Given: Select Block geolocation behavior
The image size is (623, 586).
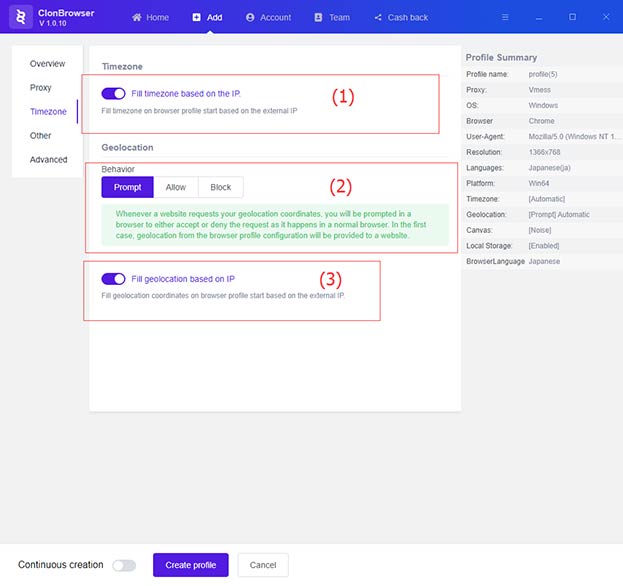Looking at the screenshot, I should pos(221,187).
